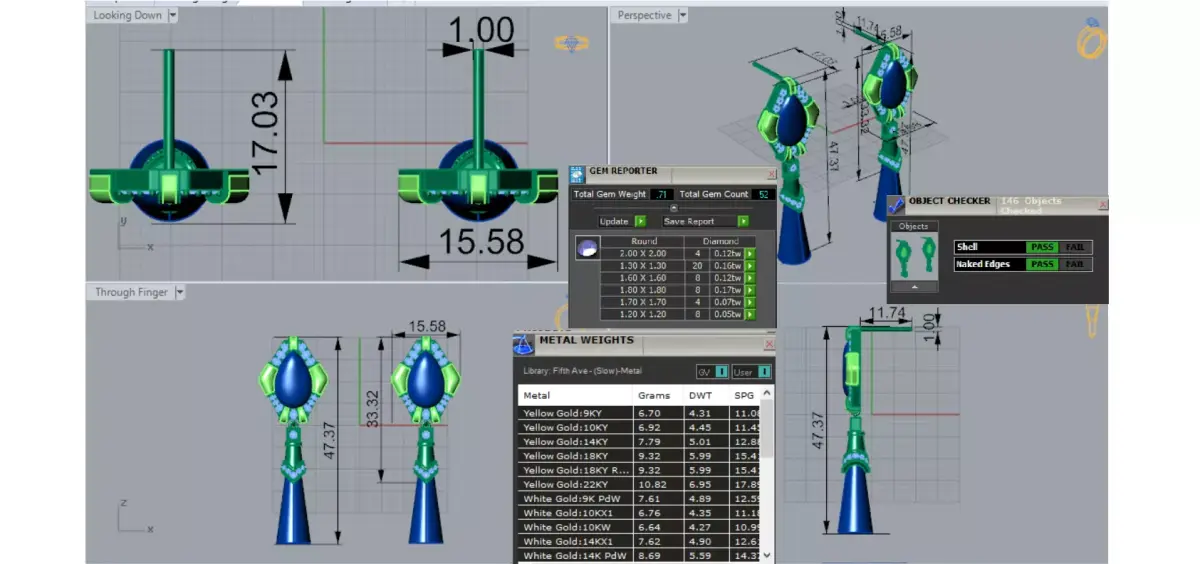This screenshot has width=1200, height=564.
Task: Click the gem icon in Looking Down viewport corner
Action: (x=570, y=44)
